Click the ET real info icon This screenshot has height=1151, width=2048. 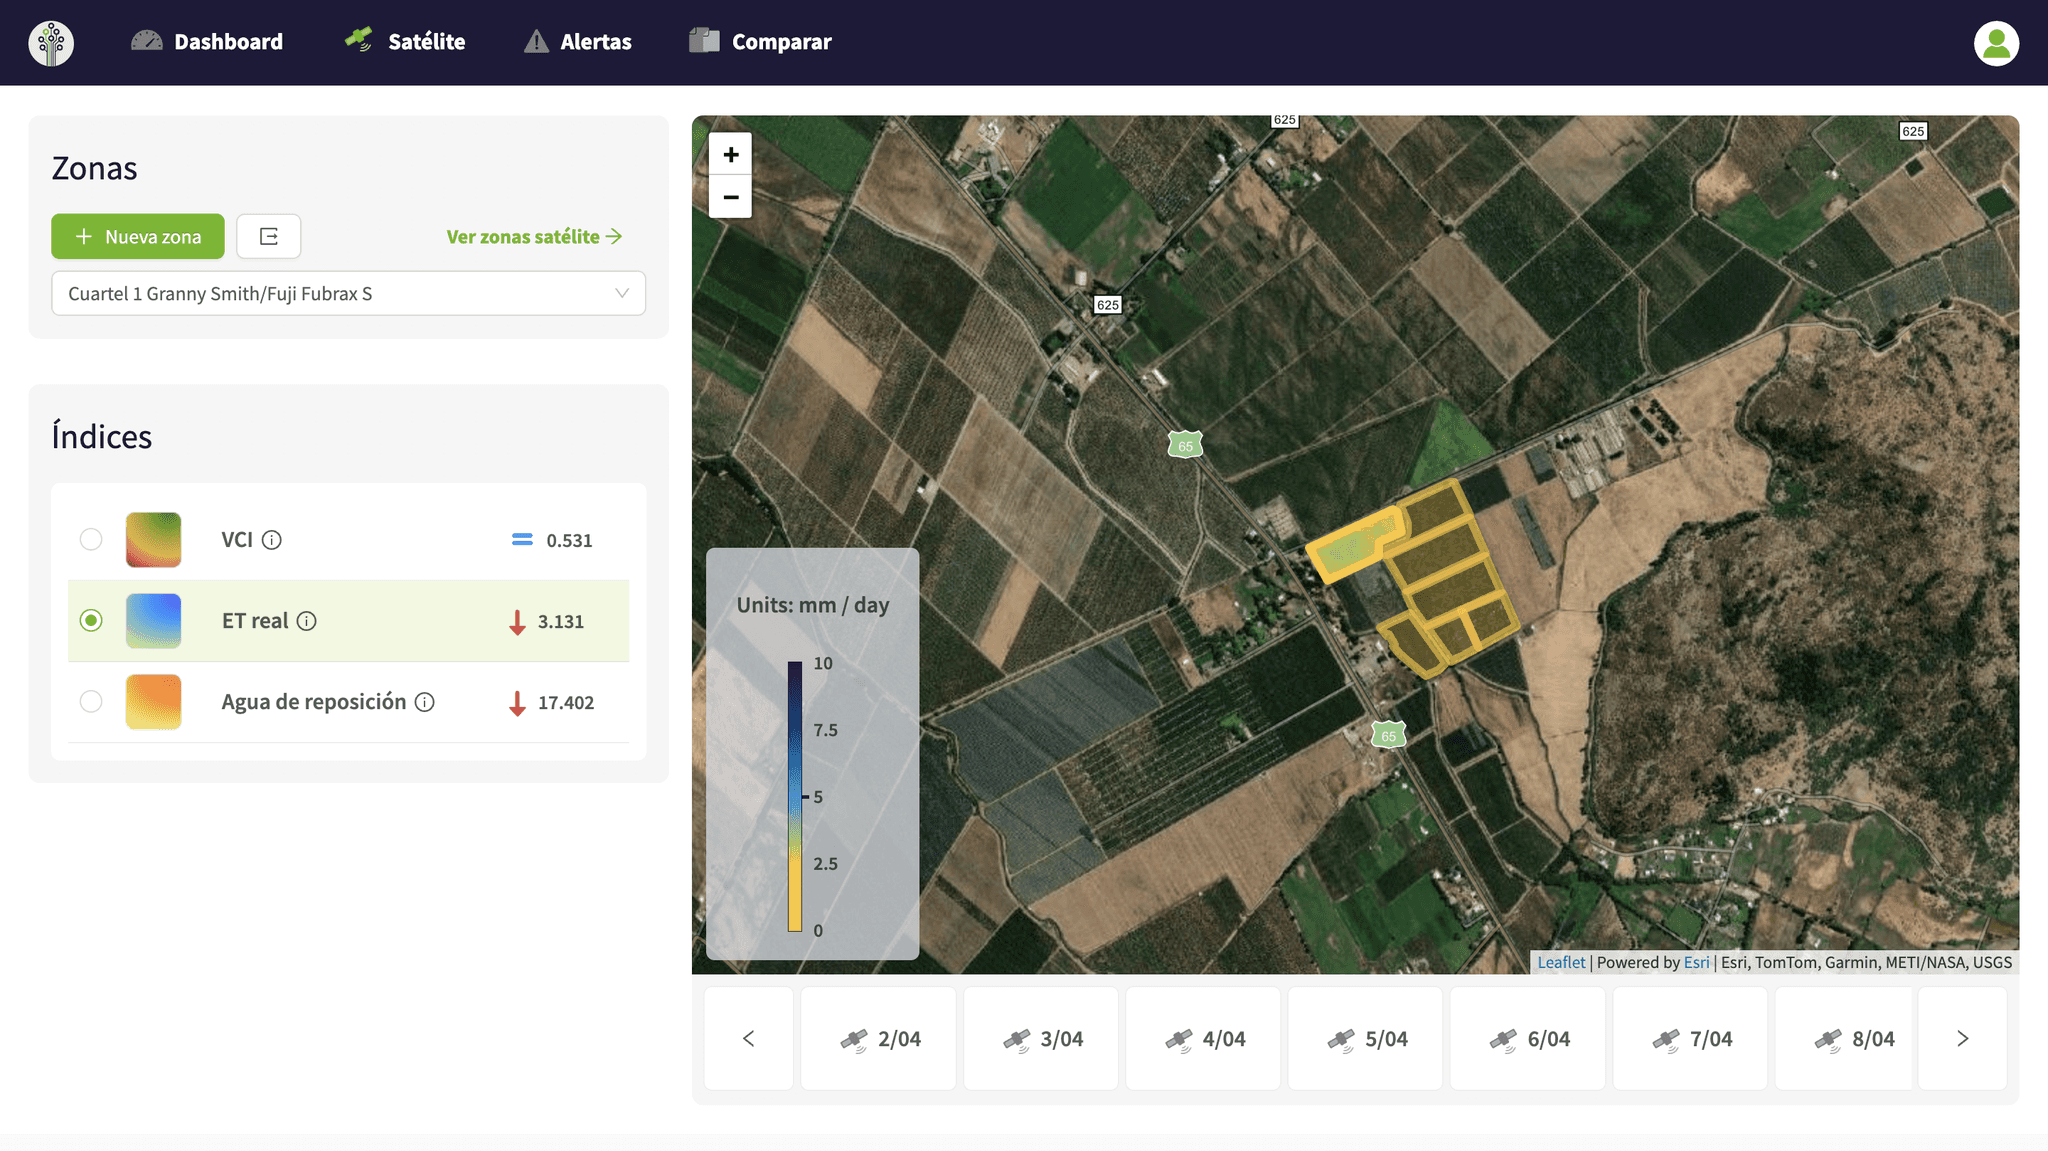pyautogui.click(x=307, y=621)
